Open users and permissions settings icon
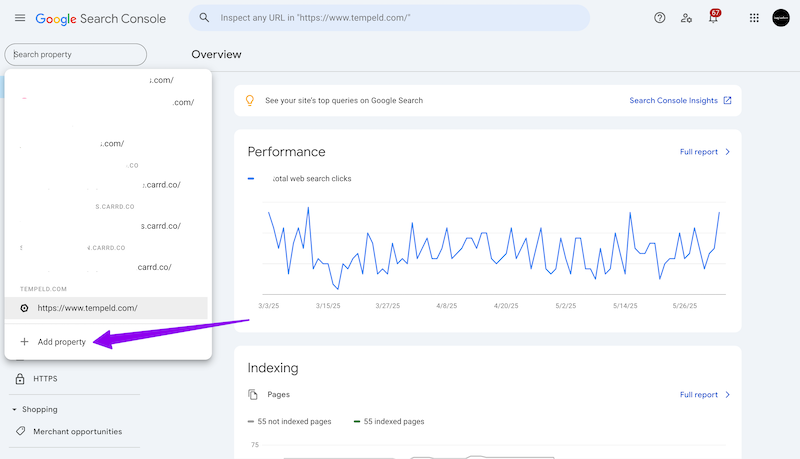Image resolution: width=800 pixels, height=459 pixels. coord(686,18)
